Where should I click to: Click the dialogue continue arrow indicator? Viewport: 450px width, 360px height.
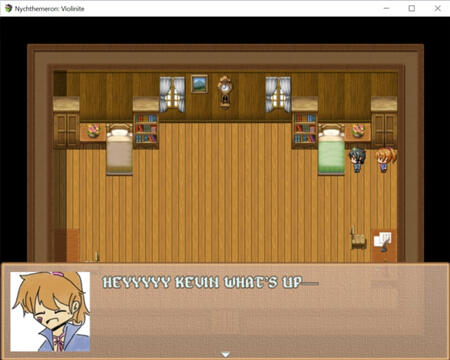(225, 354)
